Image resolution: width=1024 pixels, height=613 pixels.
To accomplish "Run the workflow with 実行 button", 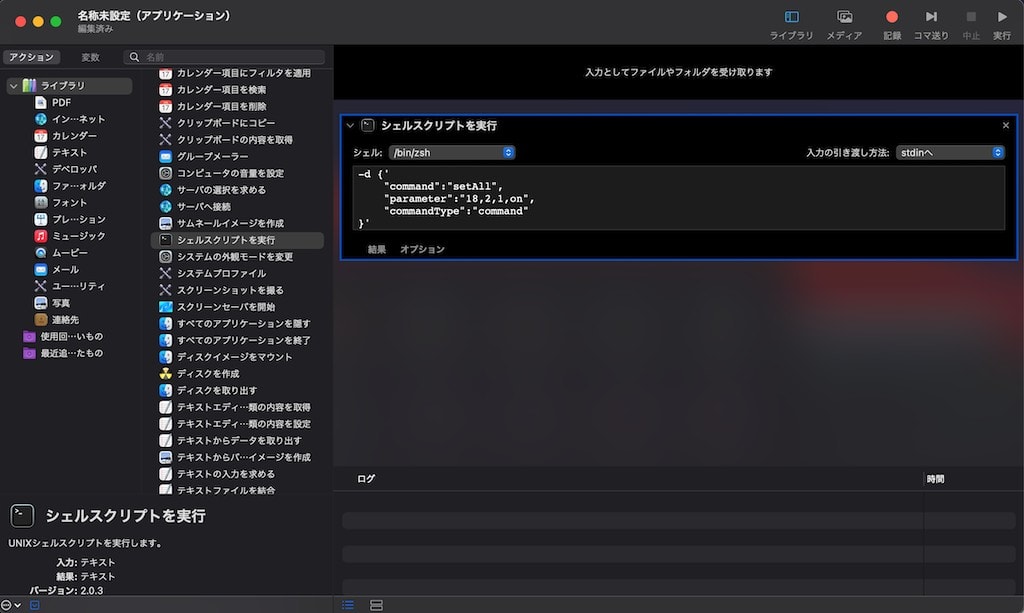I will [1001, 17].
